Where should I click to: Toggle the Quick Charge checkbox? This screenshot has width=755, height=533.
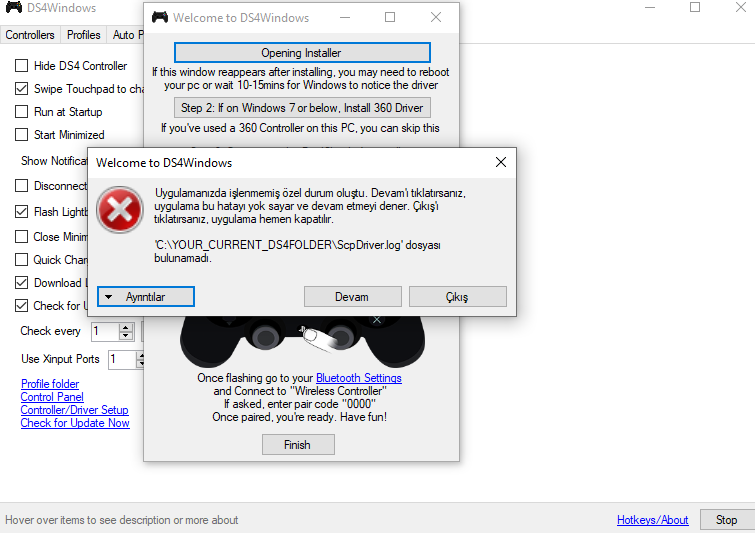[22, 260]
